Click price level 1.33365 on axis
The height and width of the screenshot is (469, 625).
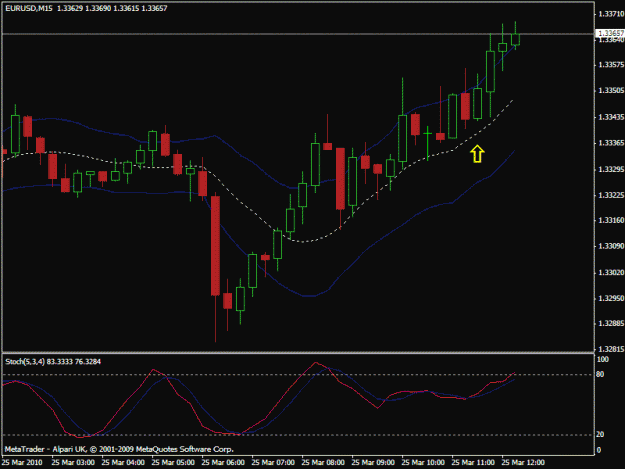click(611, 143)
